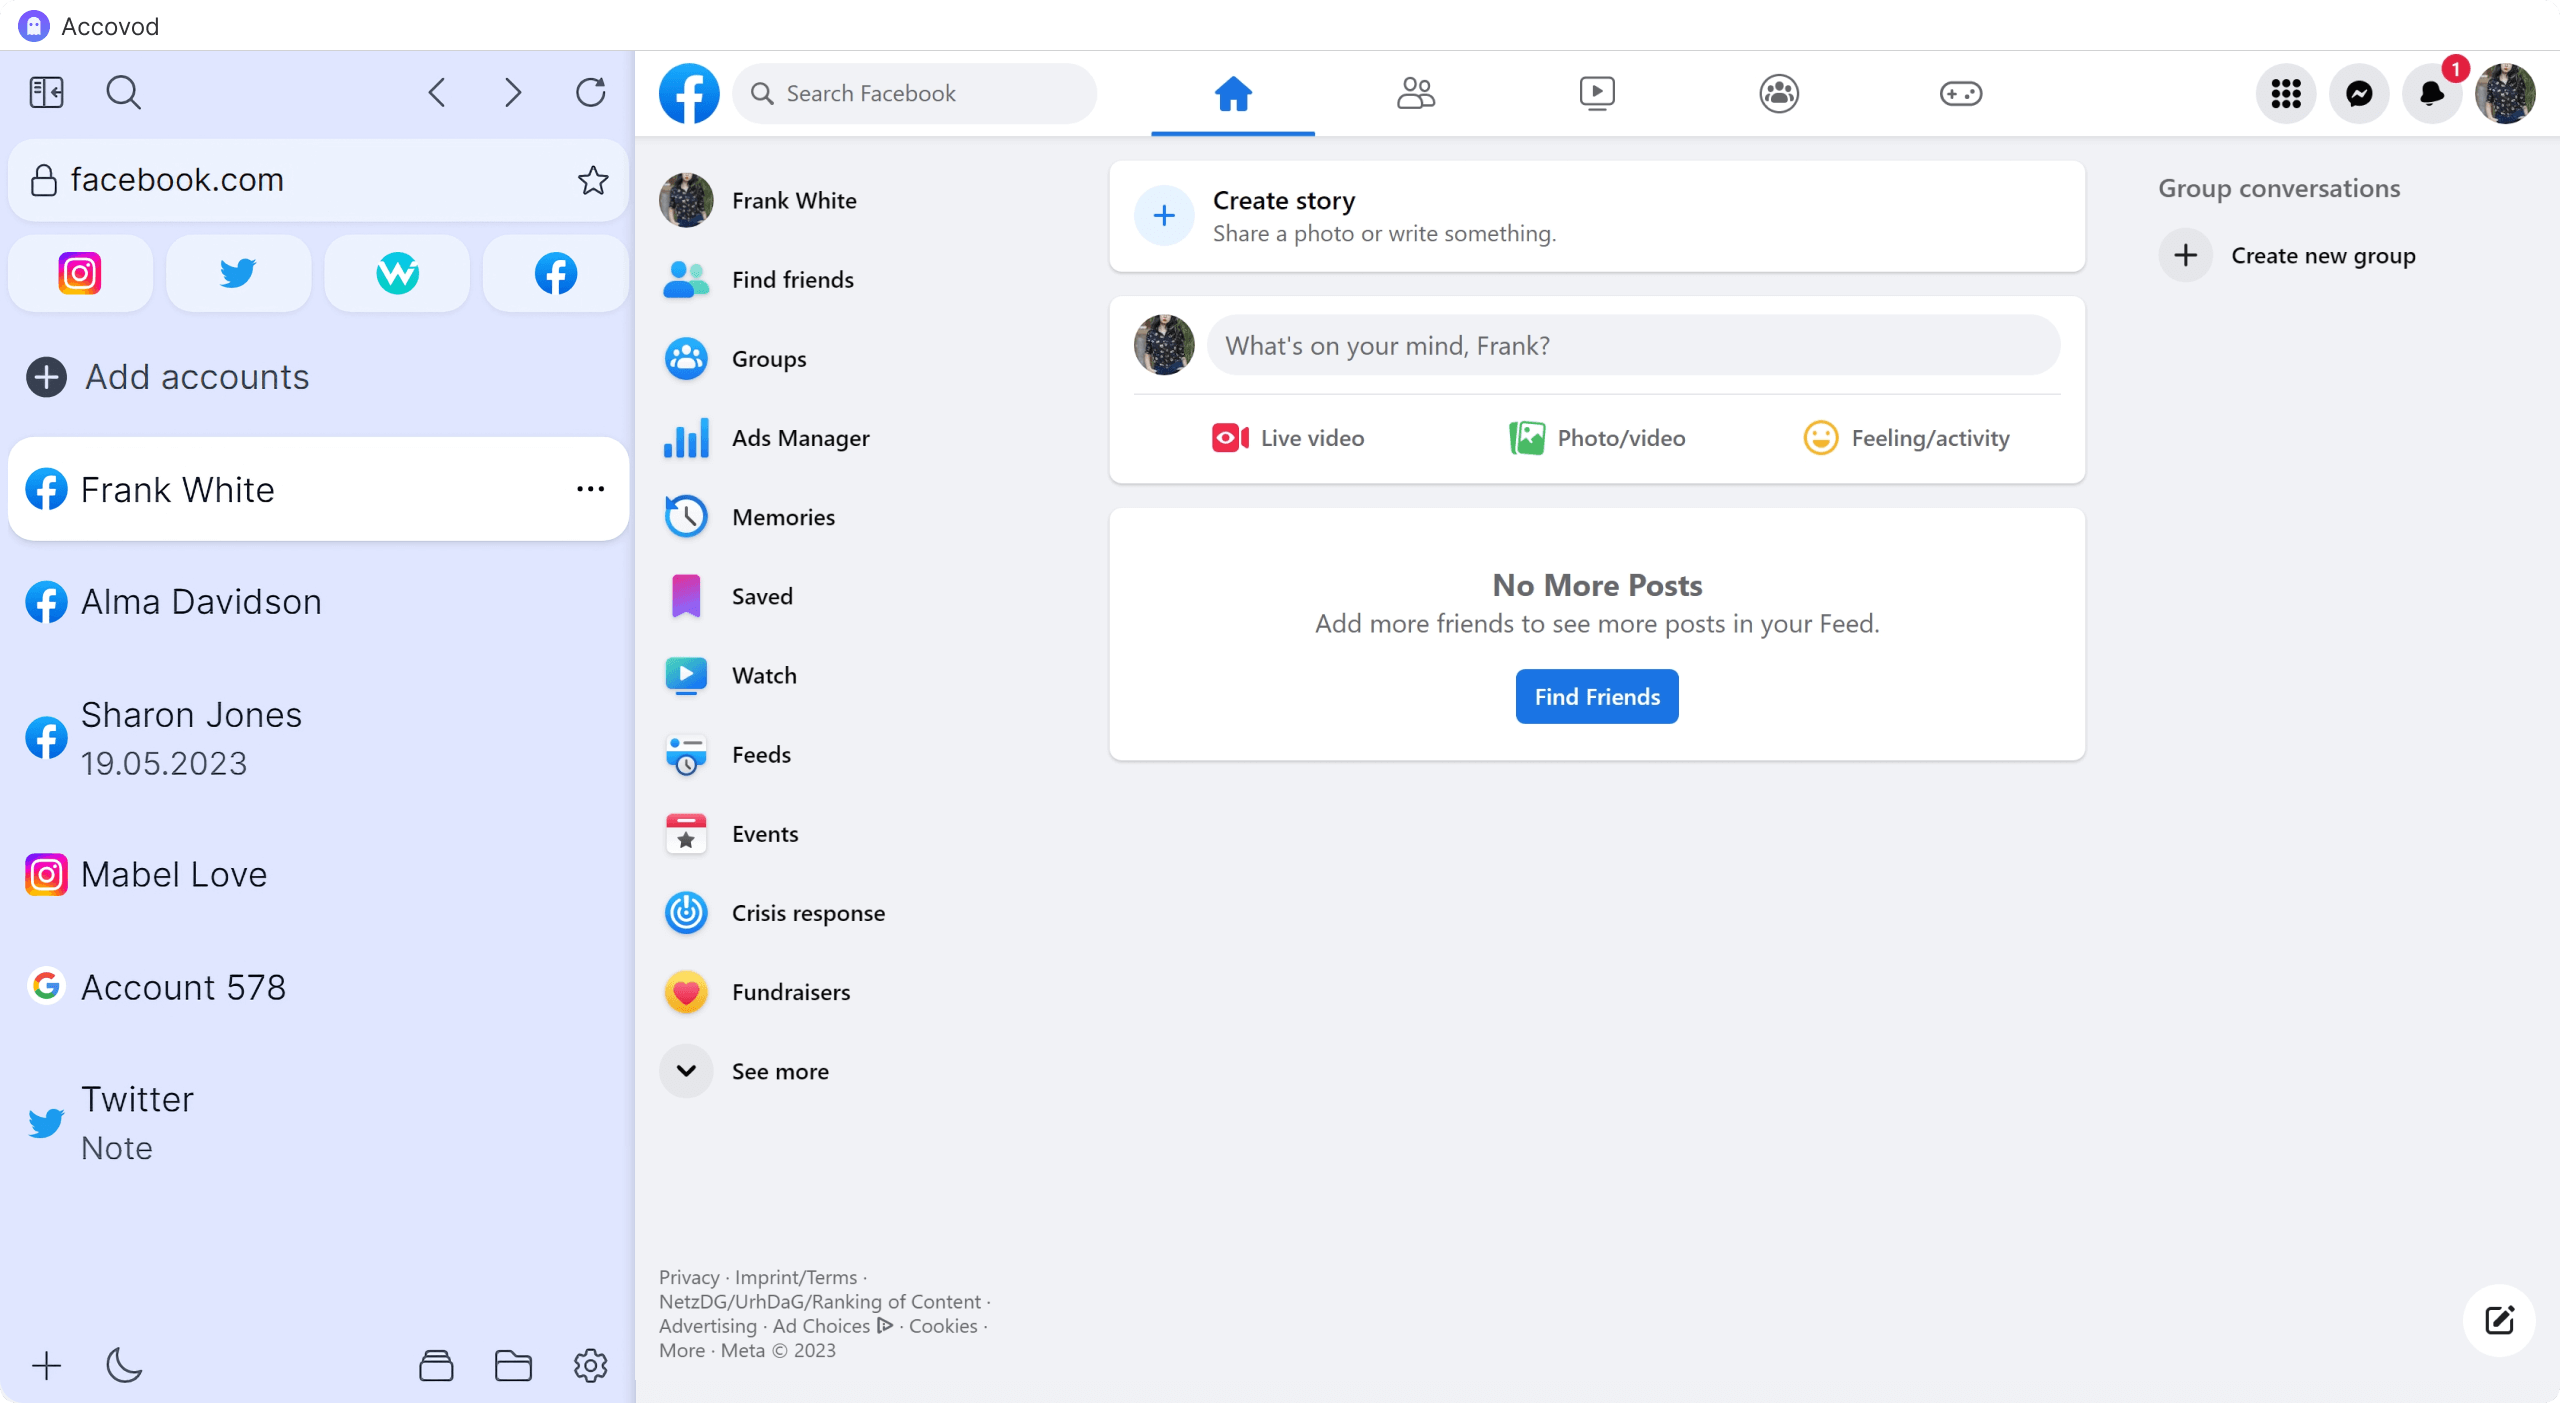
Task: Open Facebook Messenger icon
Action: coord(2358,93)
